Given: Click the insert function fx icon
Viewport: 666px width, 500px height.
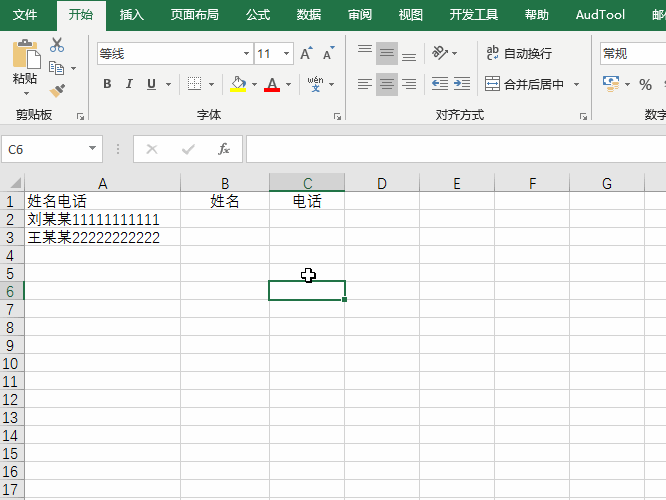Looking at the screenshot, I should [x=224, y=149].
